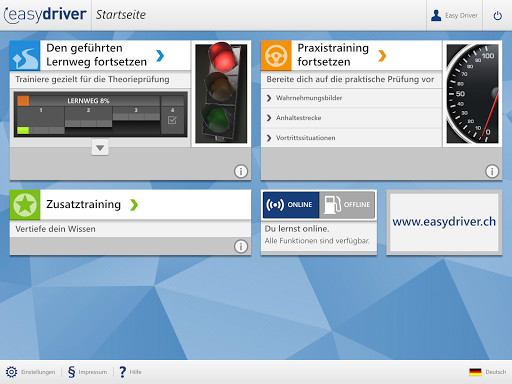
Task: Click the green star Zusatztraining icon
Action: [25, 205]
